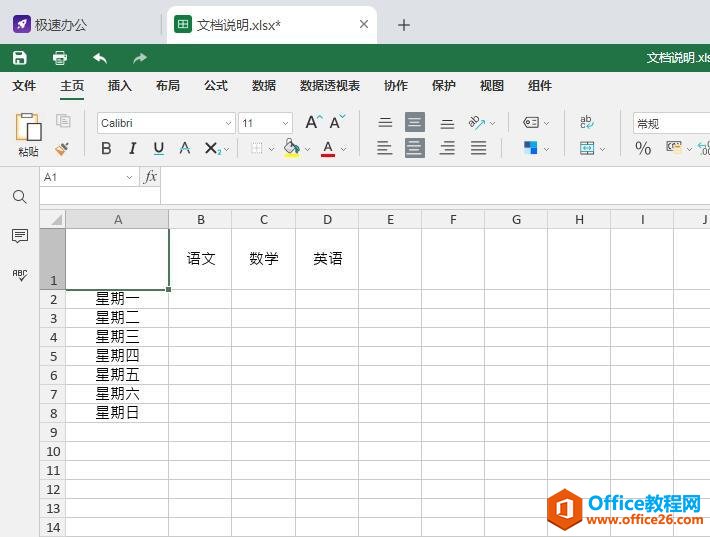Open the 保护 tab

click(443, 86)
